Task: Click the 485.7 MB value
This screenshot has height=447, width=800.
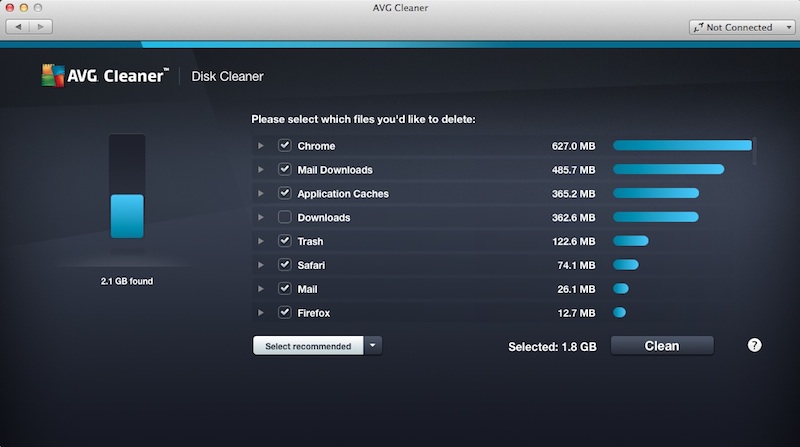Action: coord(573,170)
